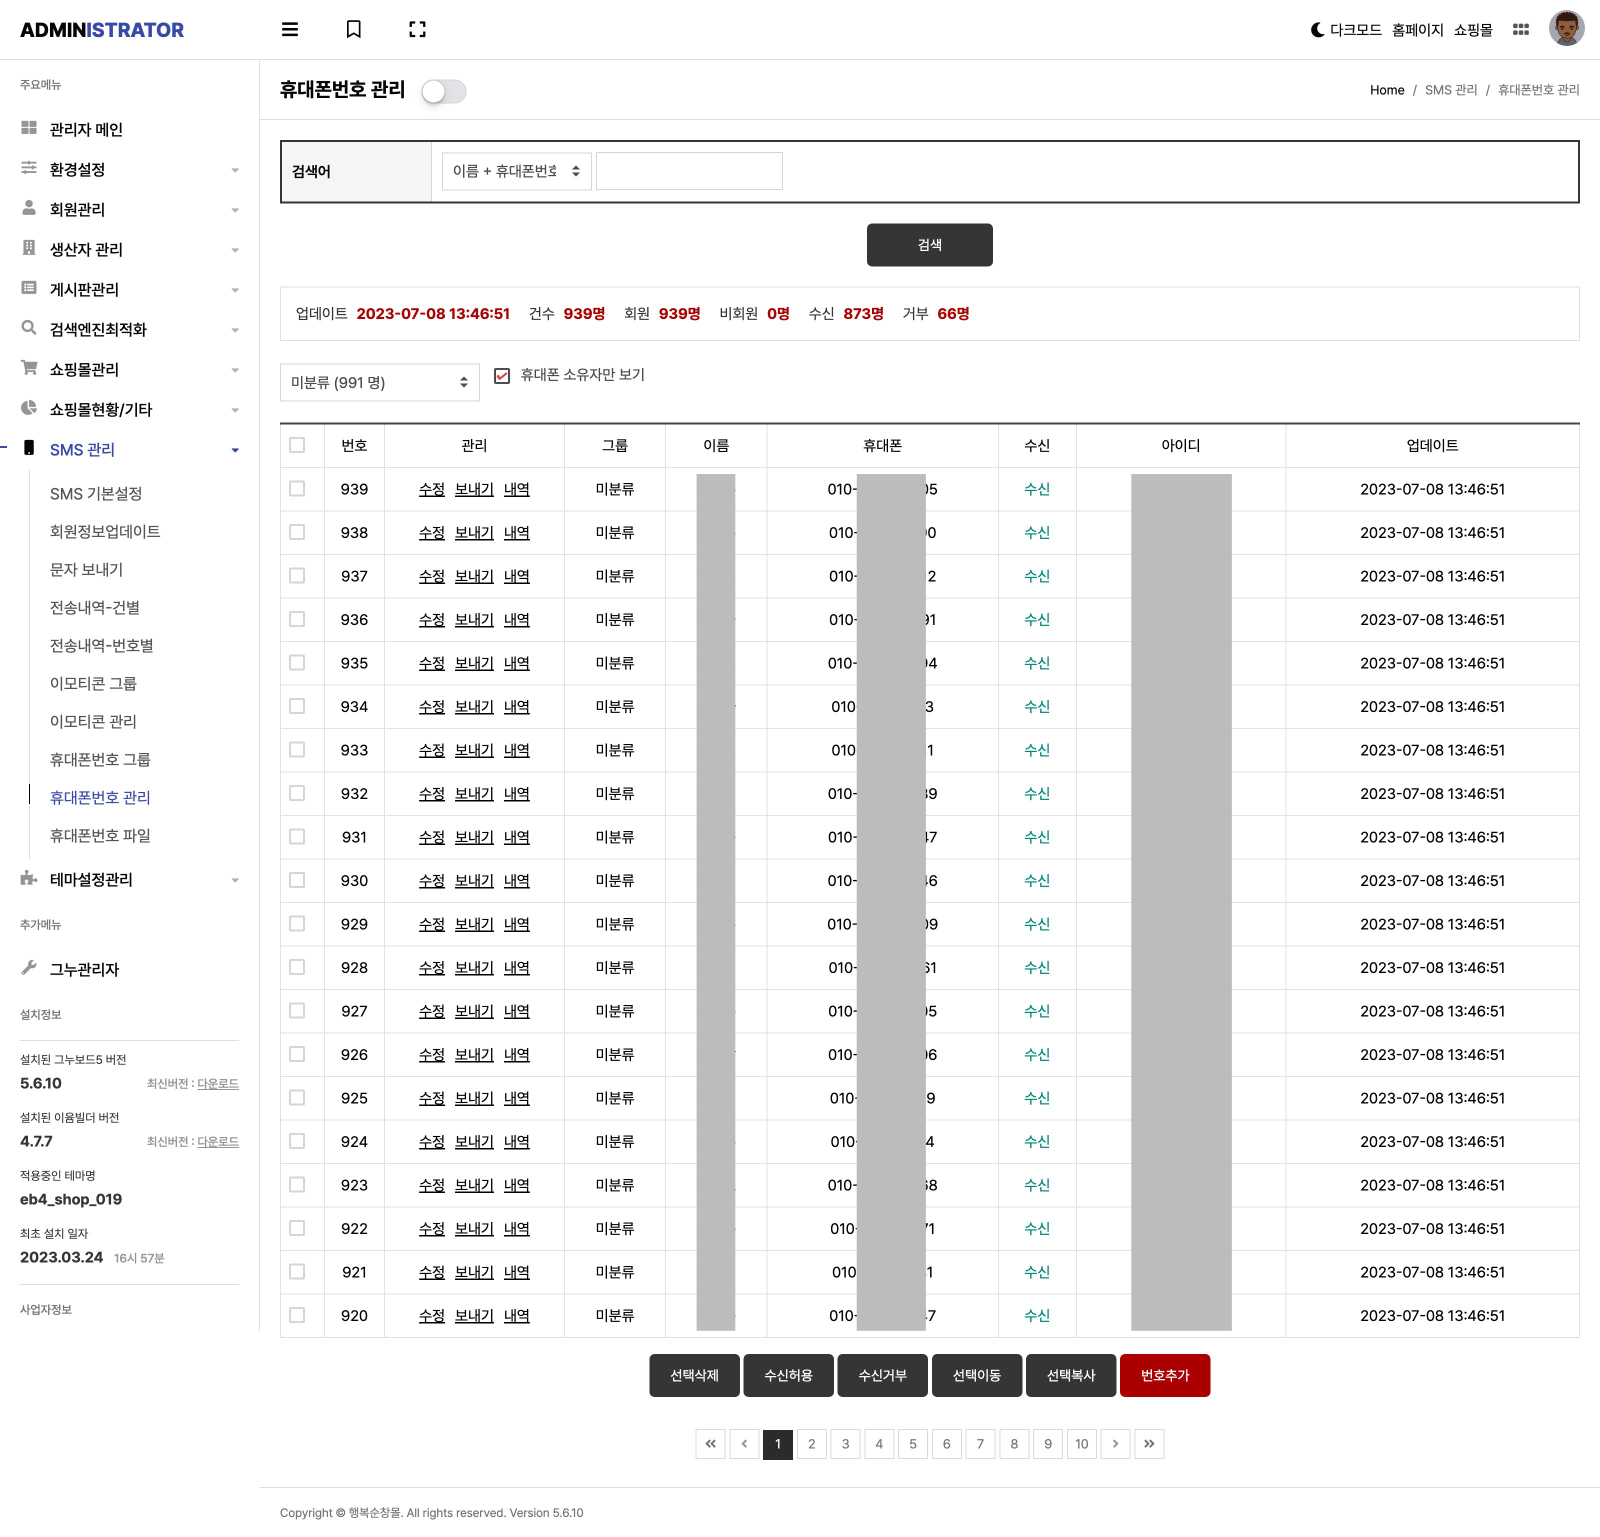Click the 쇼핑몰현황/기타 pie chart icon
This screenshot has height=1537, width=1600.
(x=29, y=408)
